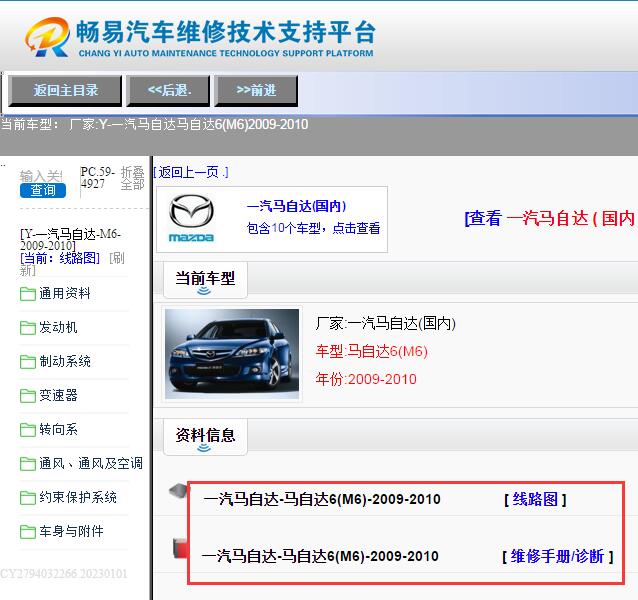Click the blue 查询 search button

[x=43, y=190]
